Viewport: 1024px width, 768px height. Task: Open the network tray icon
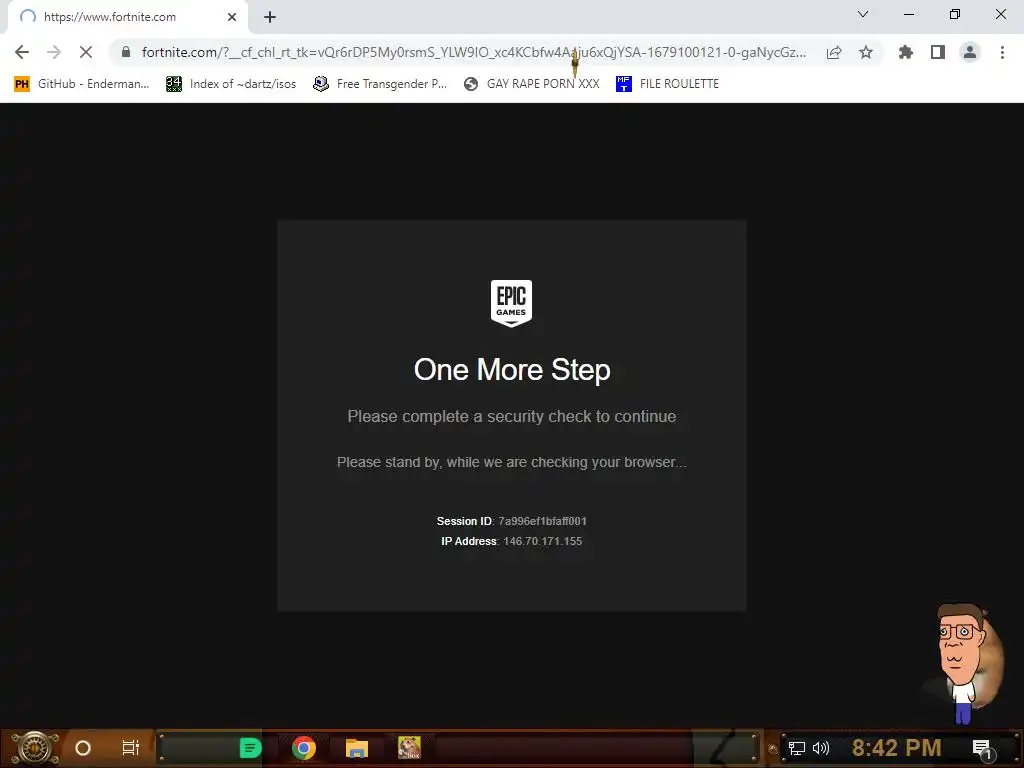tap(797, 748)
